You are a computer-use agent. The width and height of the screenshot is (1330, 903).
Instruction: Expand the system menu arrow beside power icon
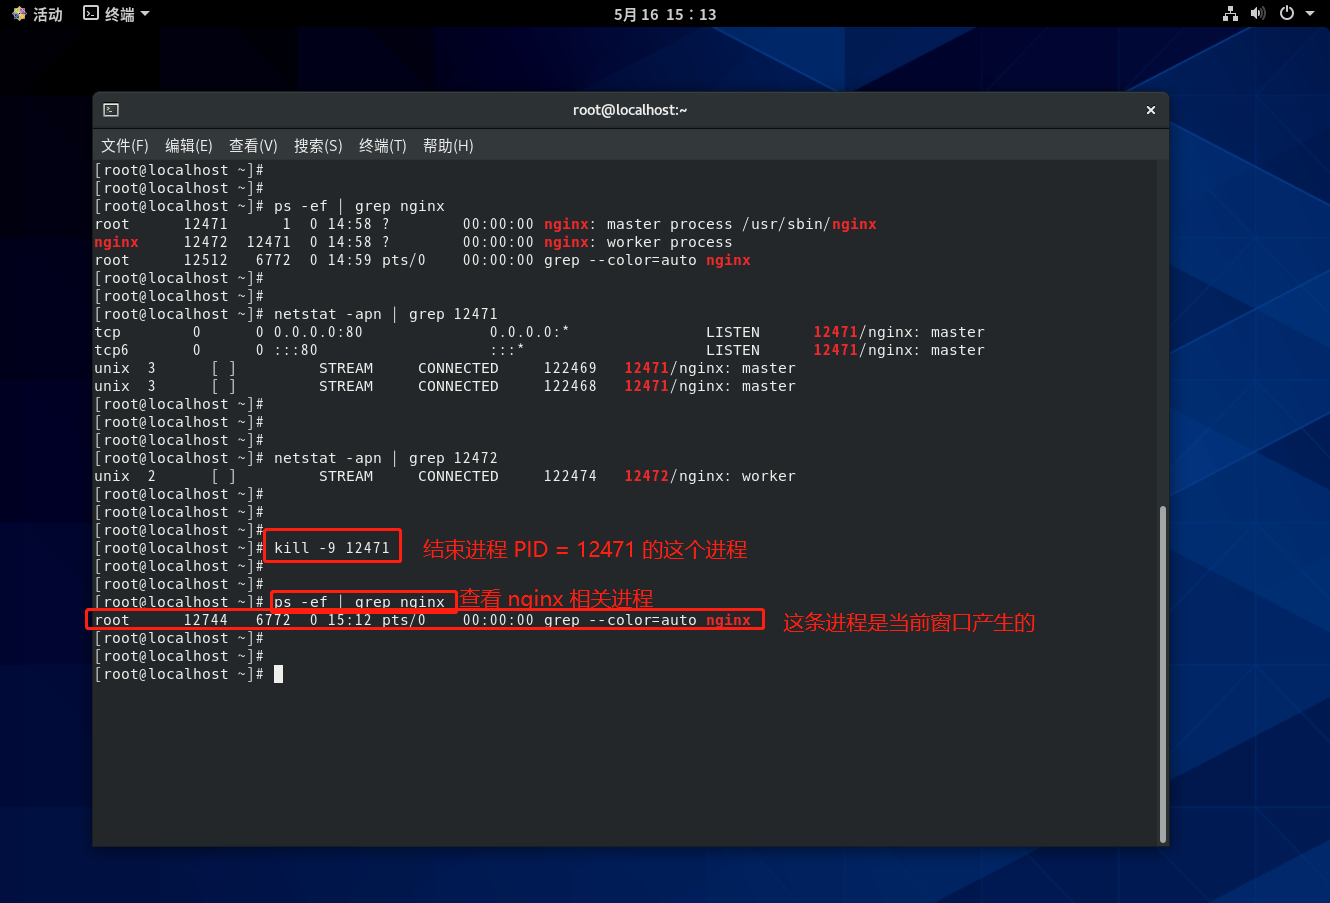(x=1310, y=14)
